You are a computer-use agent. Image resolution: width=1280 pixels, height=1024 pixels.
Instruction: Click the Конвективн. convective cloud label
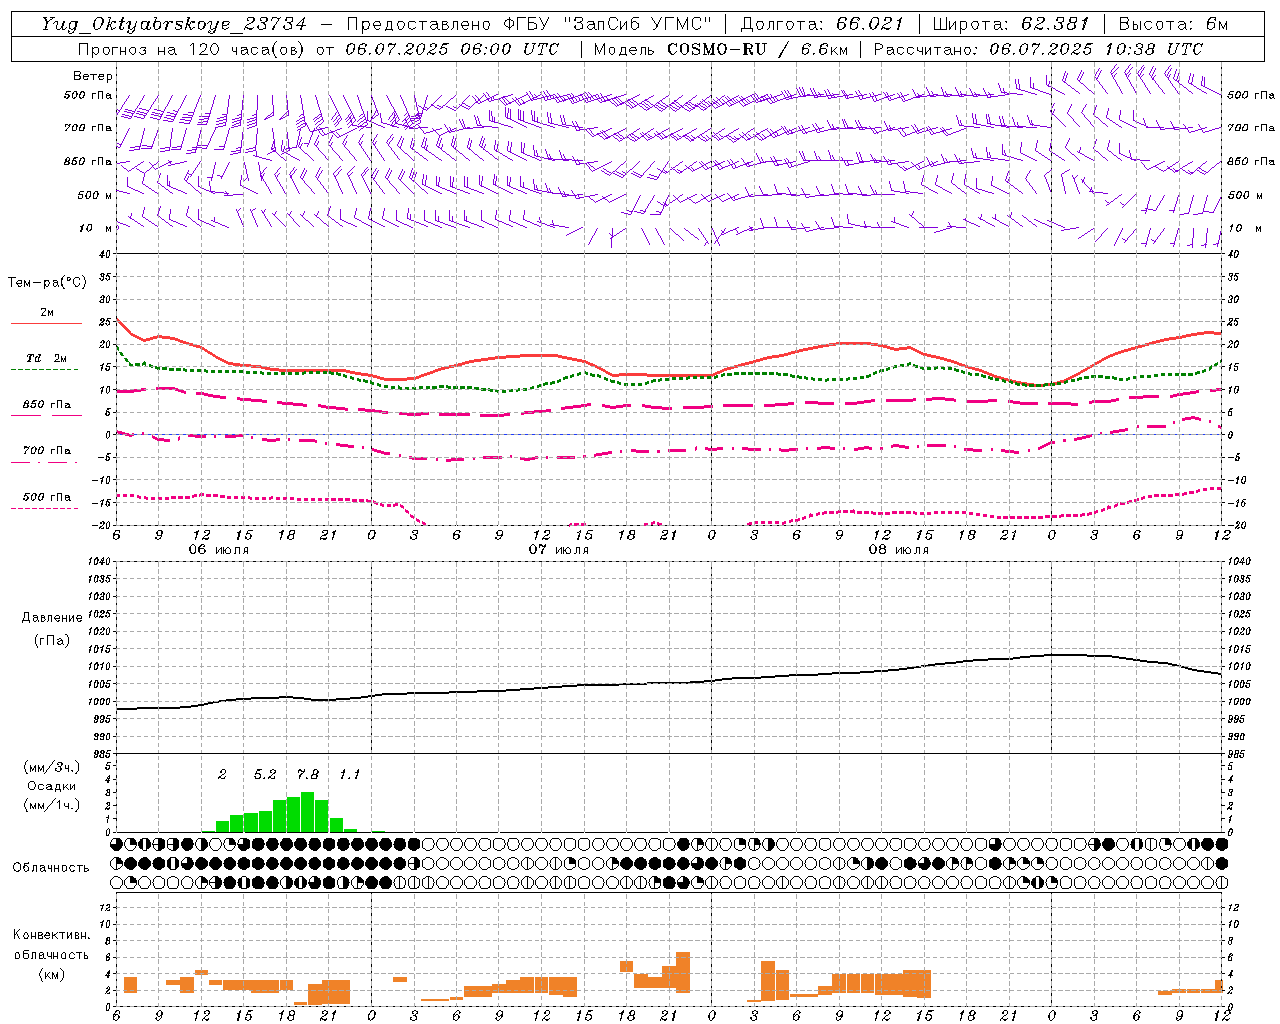pyautogui.click(x=51, y=935)
